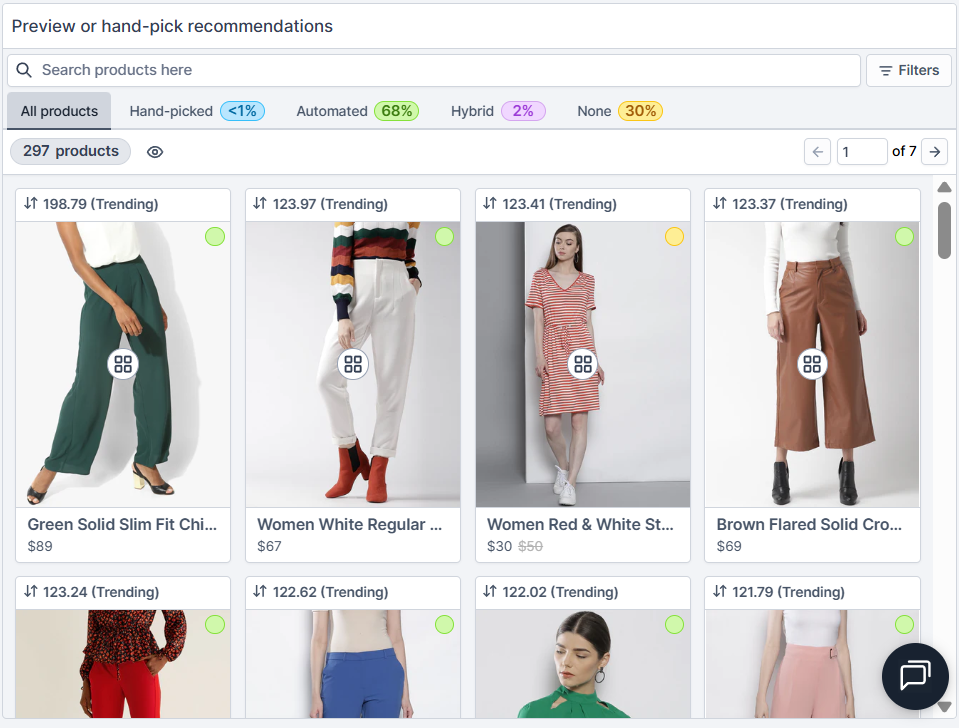This screenshot has height=728, width=959.
Task: Select the white trousers product image
Action: tap(353, 365)
